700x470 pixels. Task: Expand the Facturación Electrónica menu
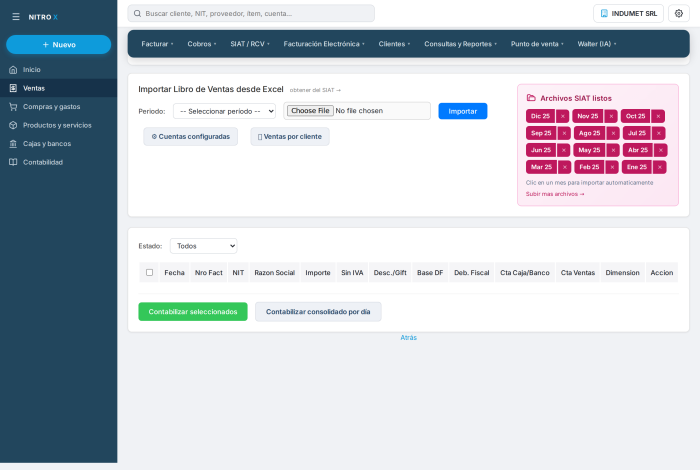[324, 44]
